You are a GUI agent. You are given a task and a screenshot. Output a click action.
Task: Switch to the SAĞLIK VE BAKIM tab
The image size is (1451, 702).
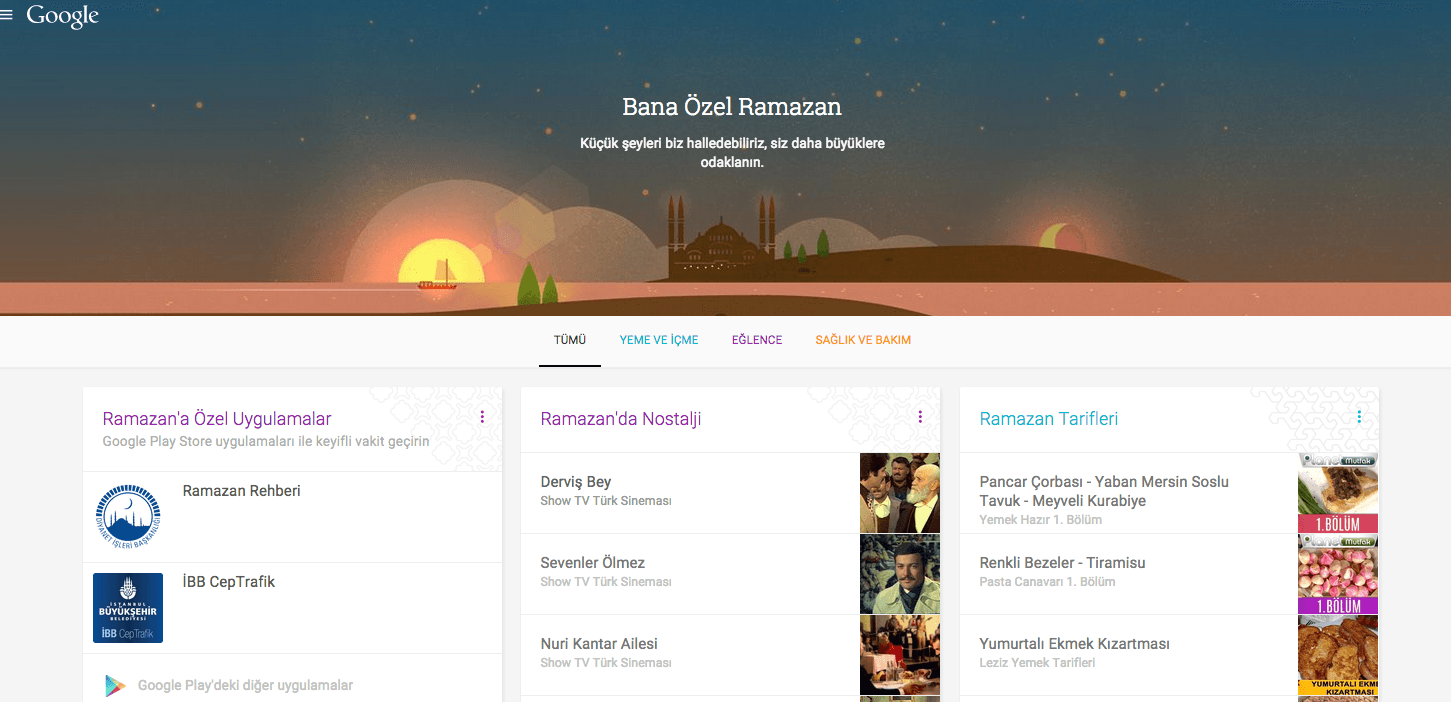863,340
